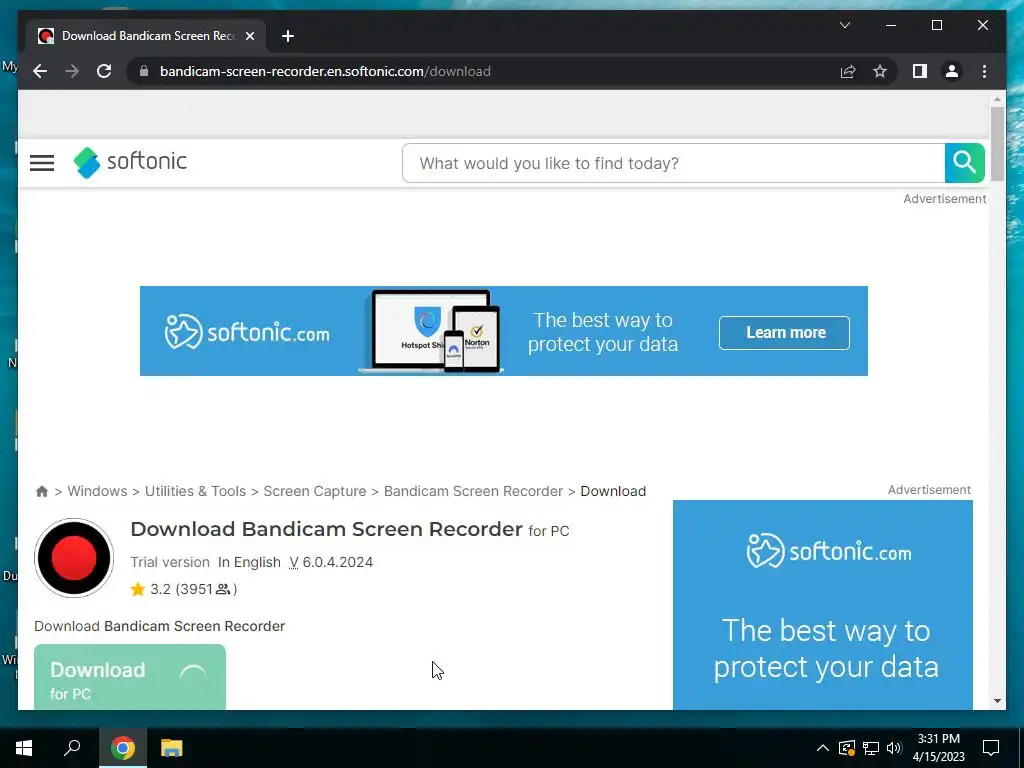Click 'In English' language text
The image size is (1024, 768).
[249, 562]
